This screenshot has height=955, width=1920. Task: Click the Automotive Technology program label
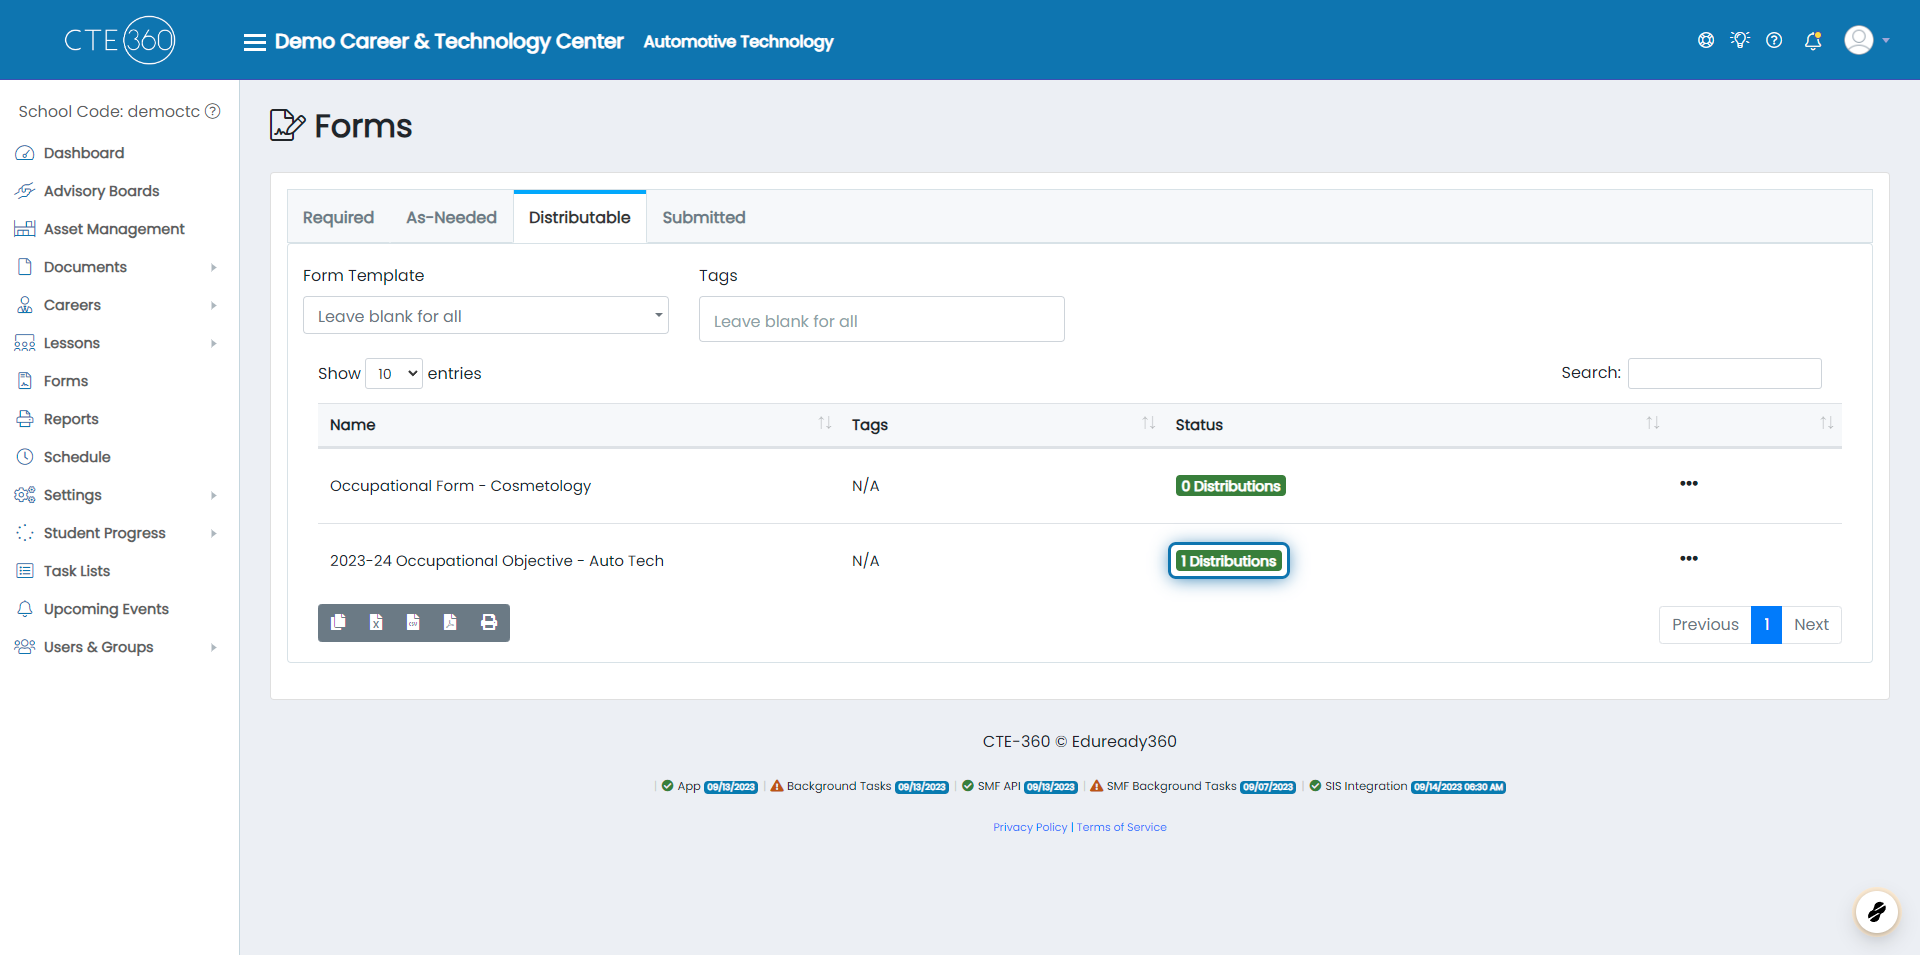click(738, 42)
